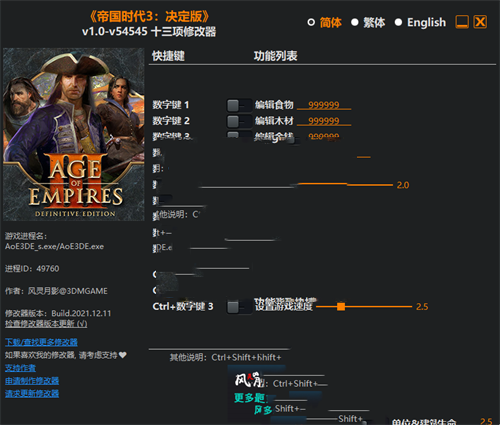Screen dimensions: 500x425
Task: Click the heart icon after 请考虑支持
Action: pos(123,355)
